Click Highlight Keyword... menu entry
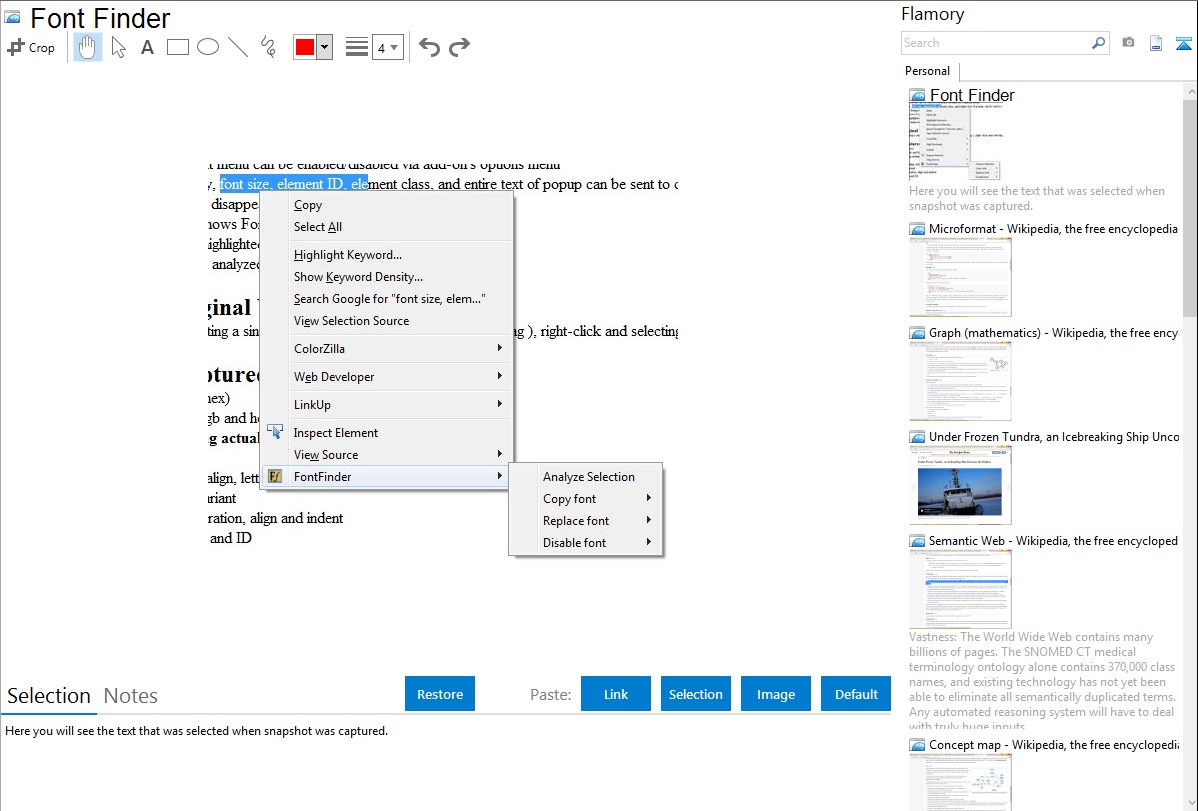Viewport: 1198px width, 811px height. [387, 255]
